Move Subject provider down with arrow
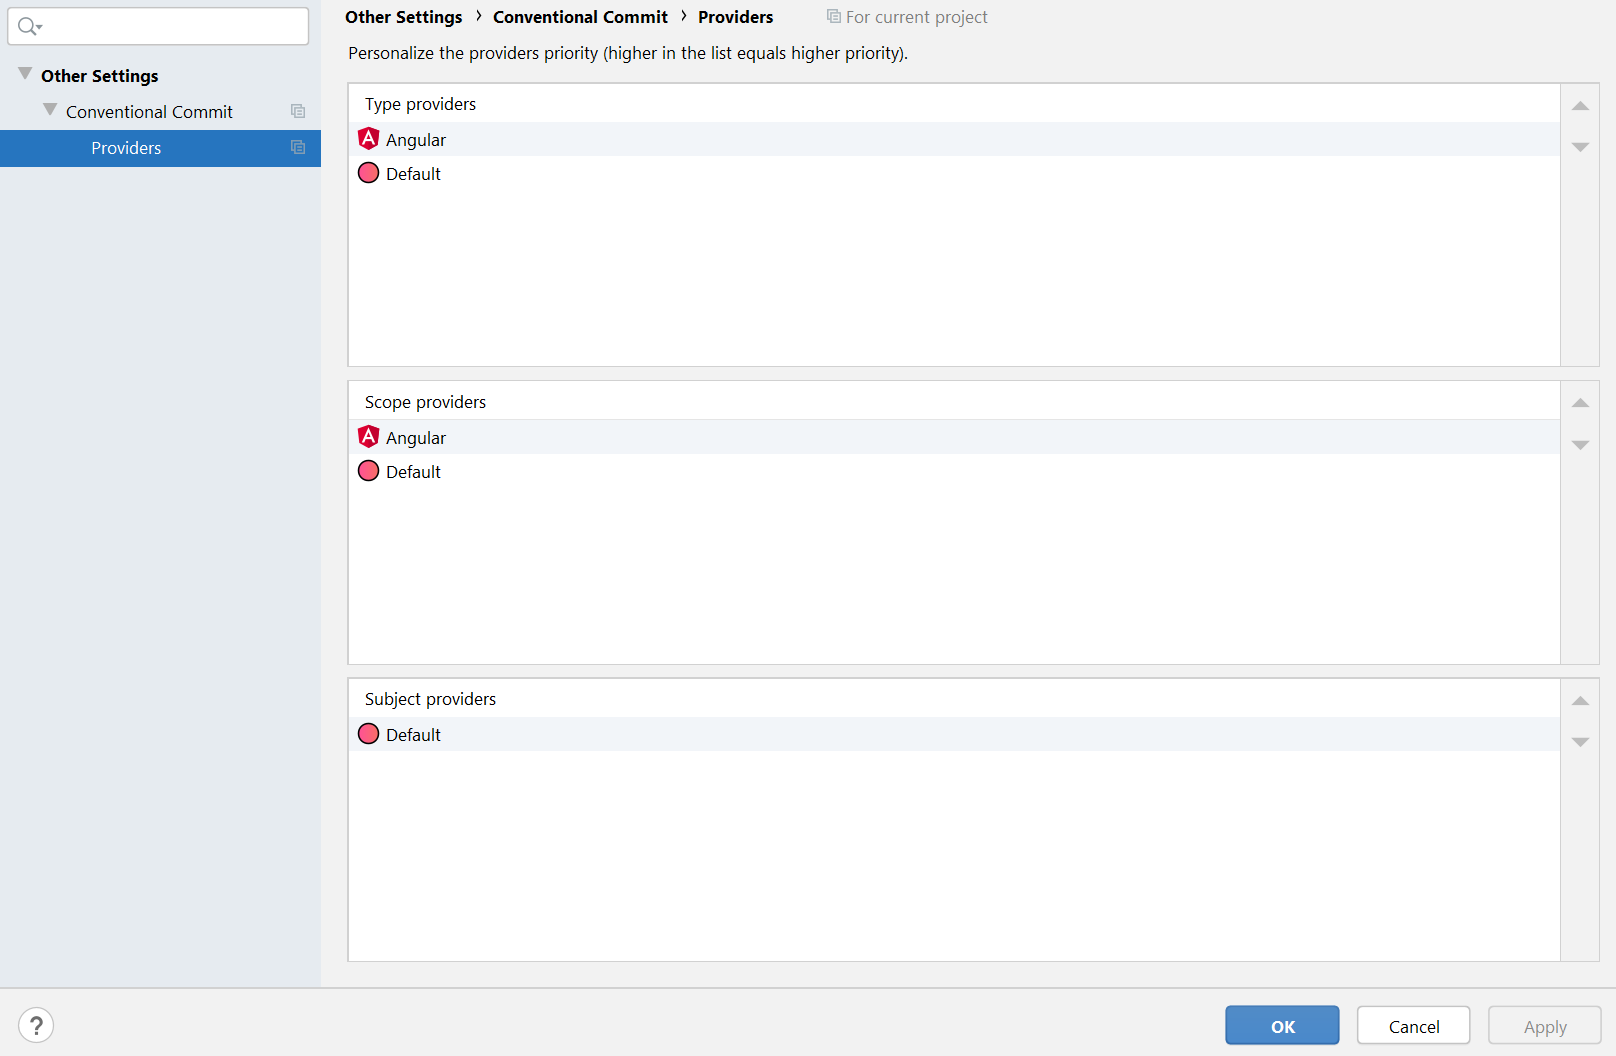 1580,742
